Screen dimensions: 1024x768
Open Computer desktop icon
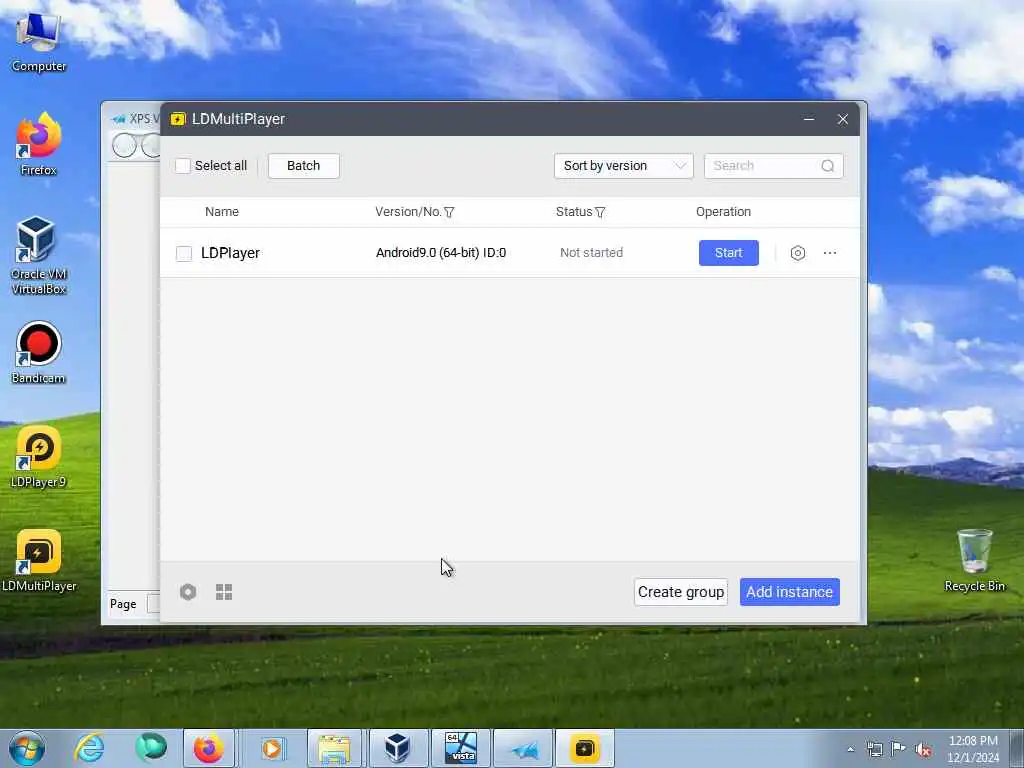[39, 42]
